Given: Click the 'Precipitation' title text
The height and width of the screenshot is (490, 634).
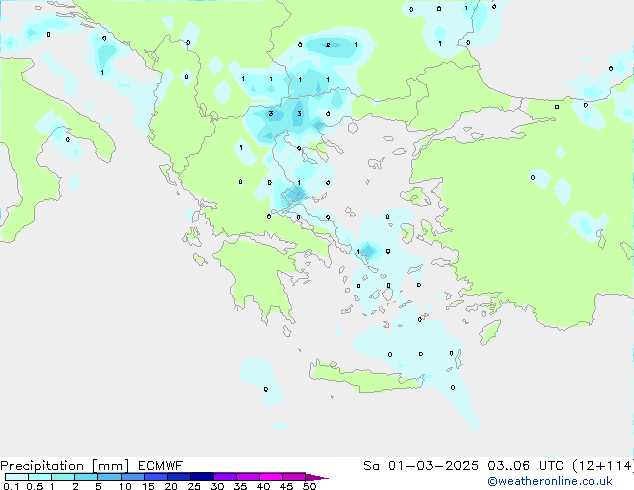Looking at the screenshot, I should 42,466.
